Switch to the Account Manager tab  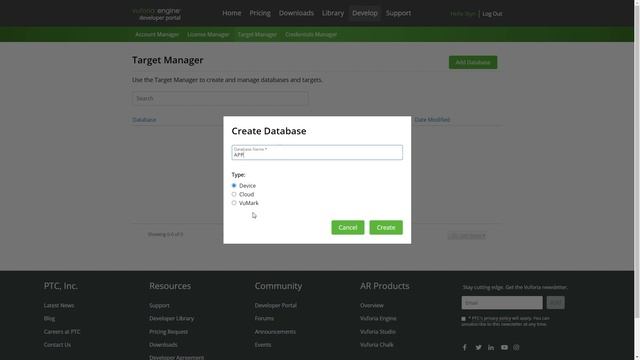coord(157,35)
